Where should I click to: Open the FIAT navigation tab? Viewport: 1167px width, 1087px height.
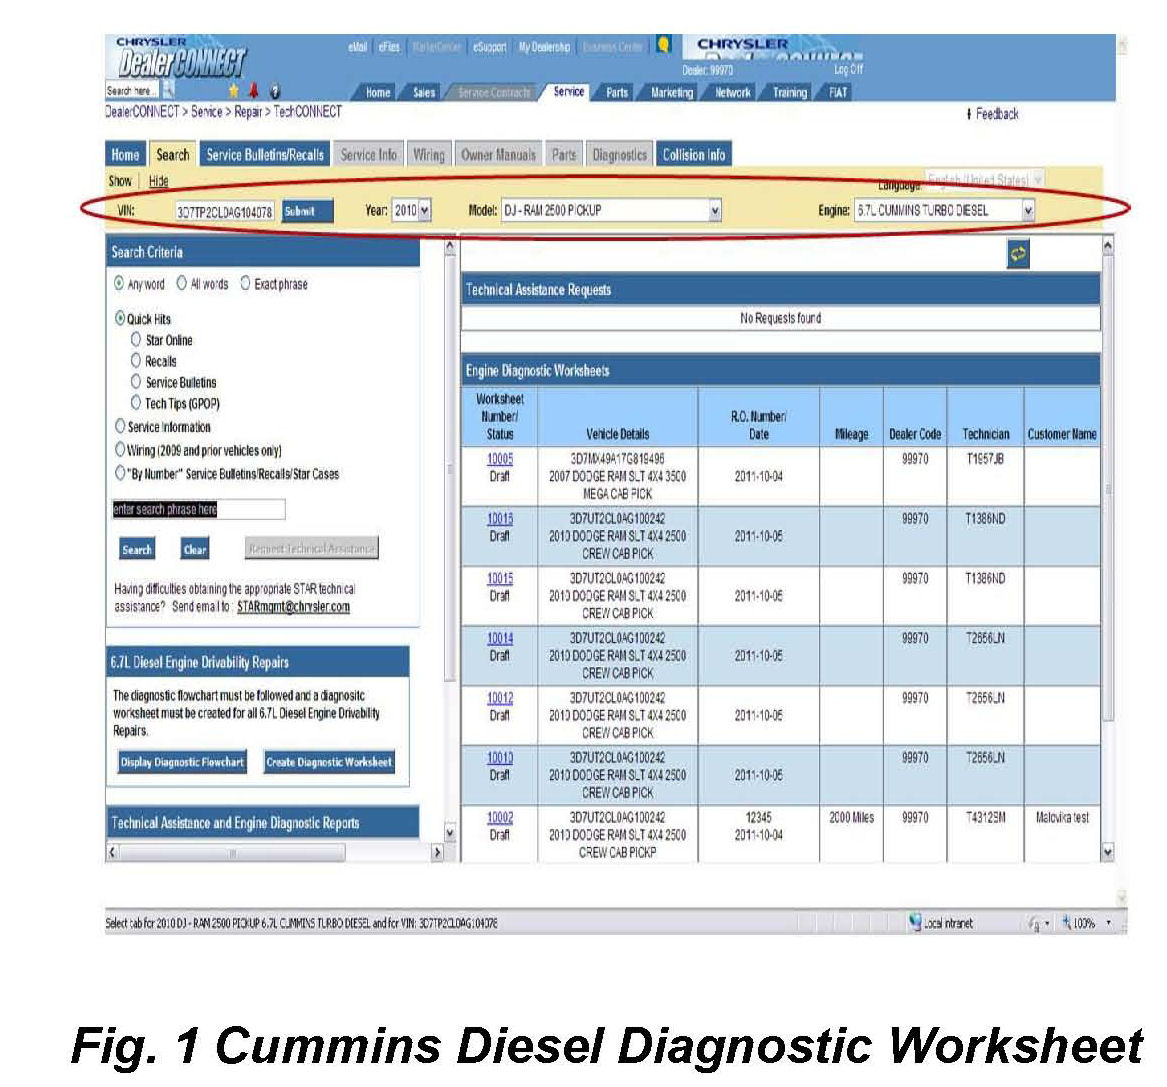pos(837,92)
